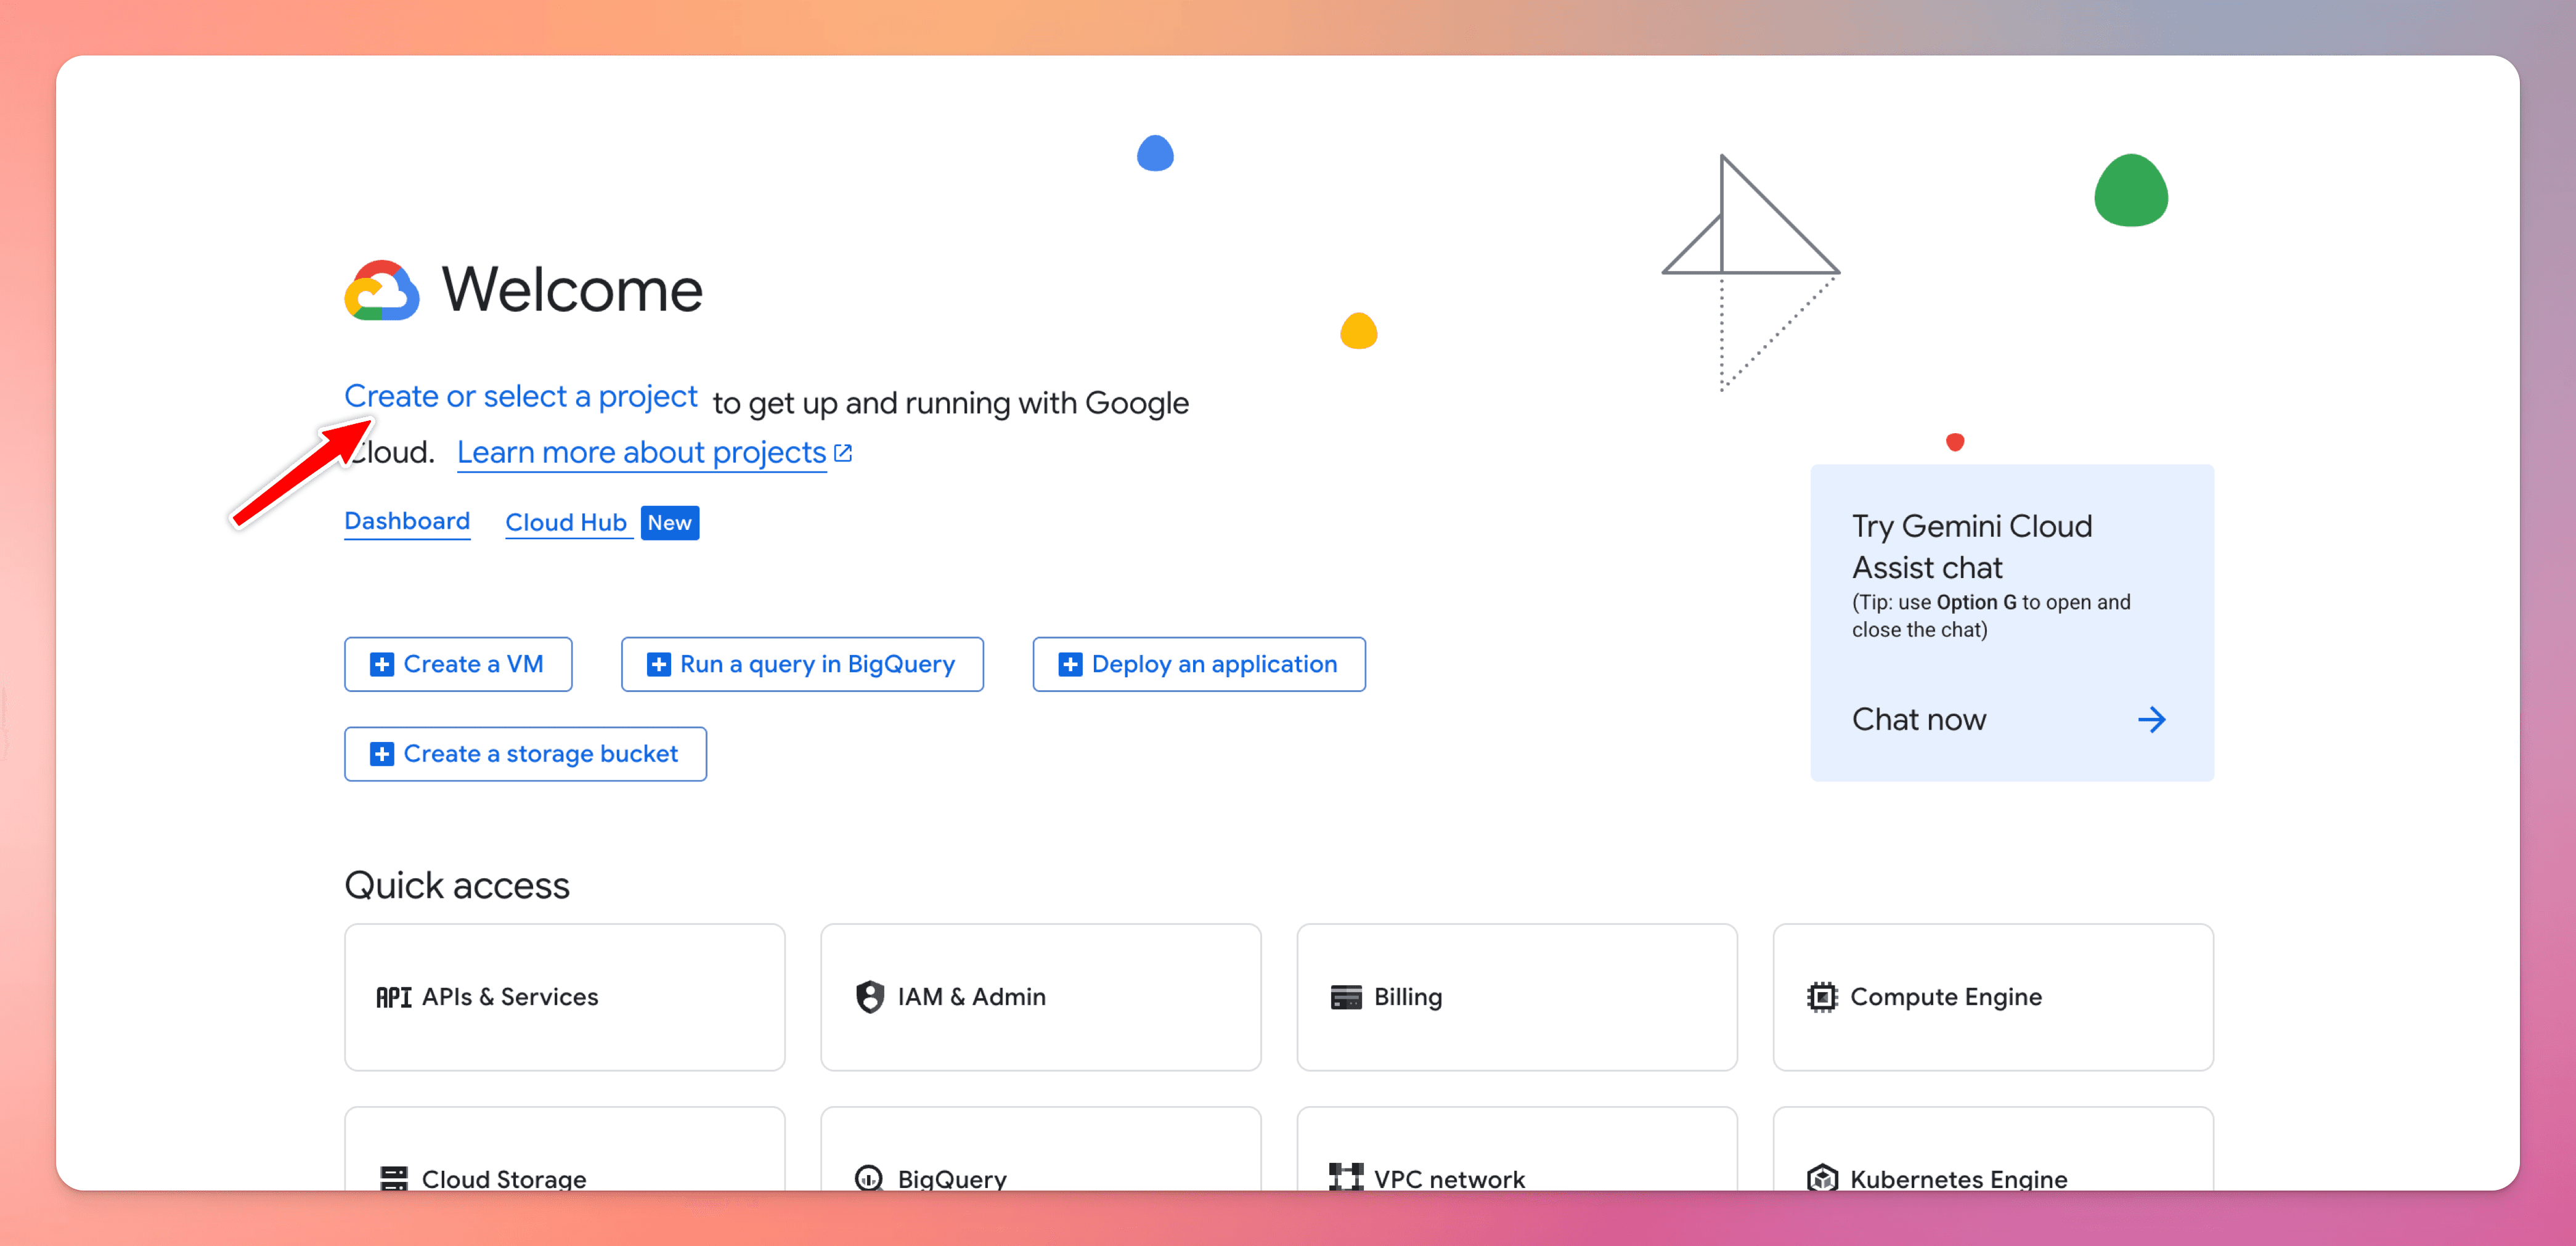Open the Compute Engine quick access card

[x=1993, y=997]
